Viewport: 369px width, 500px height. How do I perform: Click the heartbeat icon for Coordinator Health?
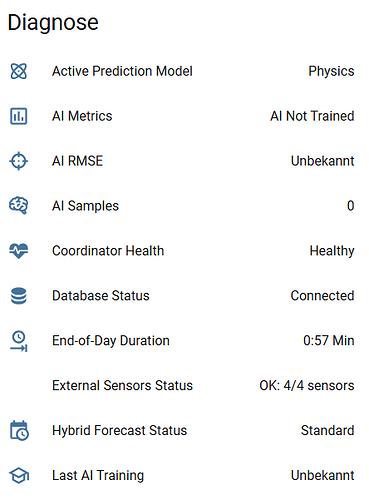click(x=19, y=251)
